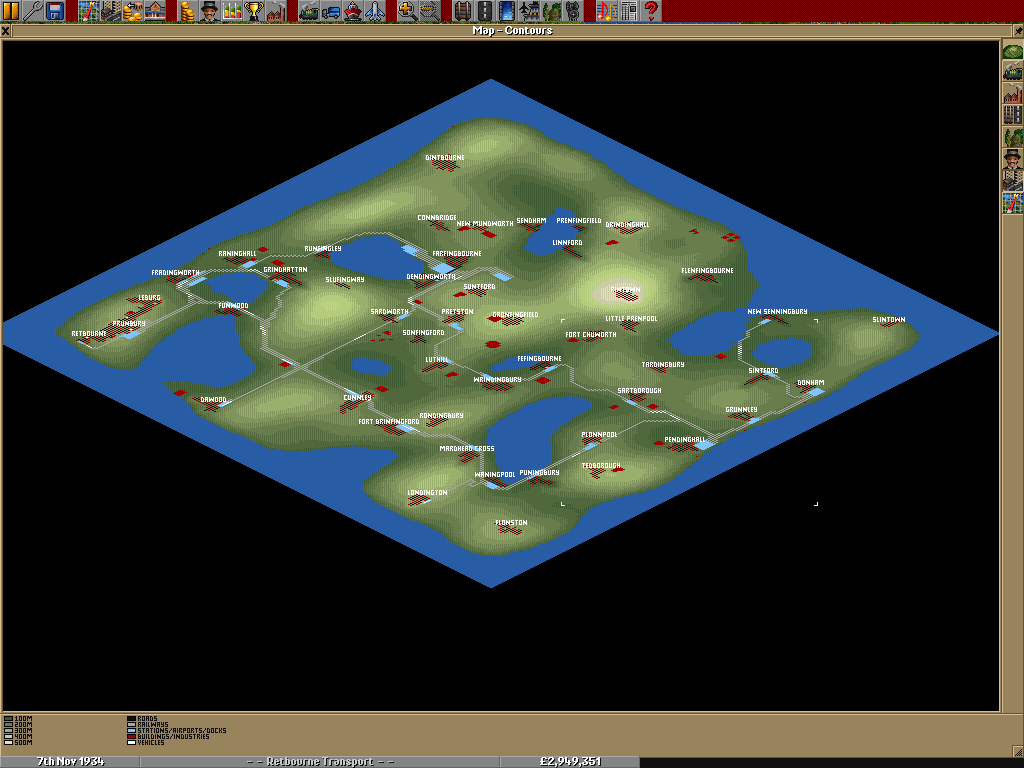Click the Map - Contours title bar
Viewport: 1024px width, 768px height.
pyautogui.click(x=512, y=31)
